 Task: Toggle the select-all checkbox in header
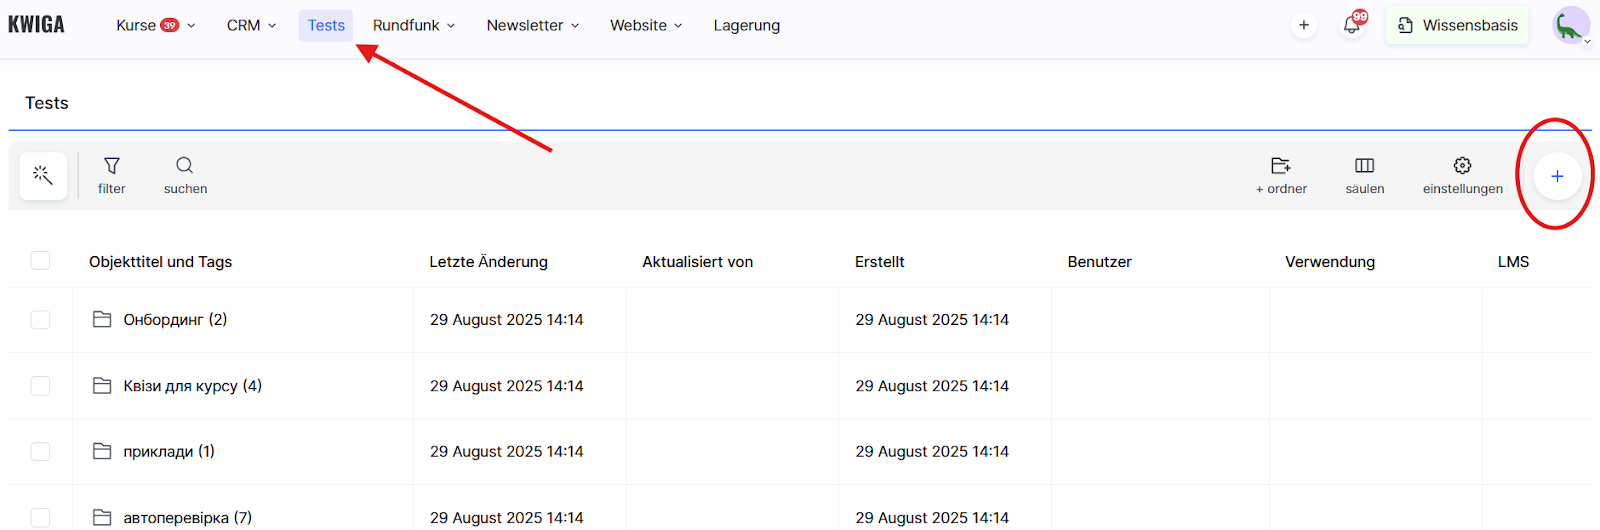[x=40, y=261]
